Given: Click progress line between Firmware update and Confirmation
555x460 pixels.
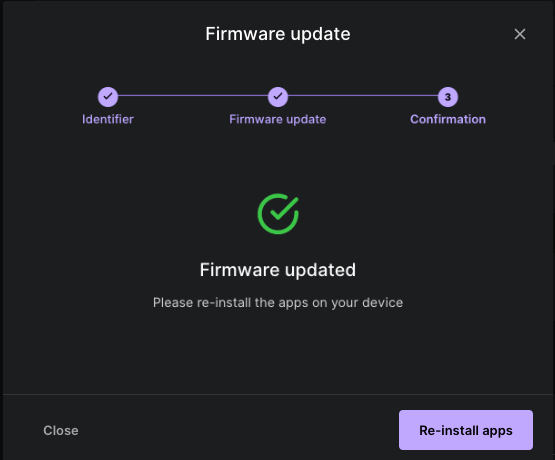Looking at the screenshot, I should pyautogui.click(x=363, y=96).
